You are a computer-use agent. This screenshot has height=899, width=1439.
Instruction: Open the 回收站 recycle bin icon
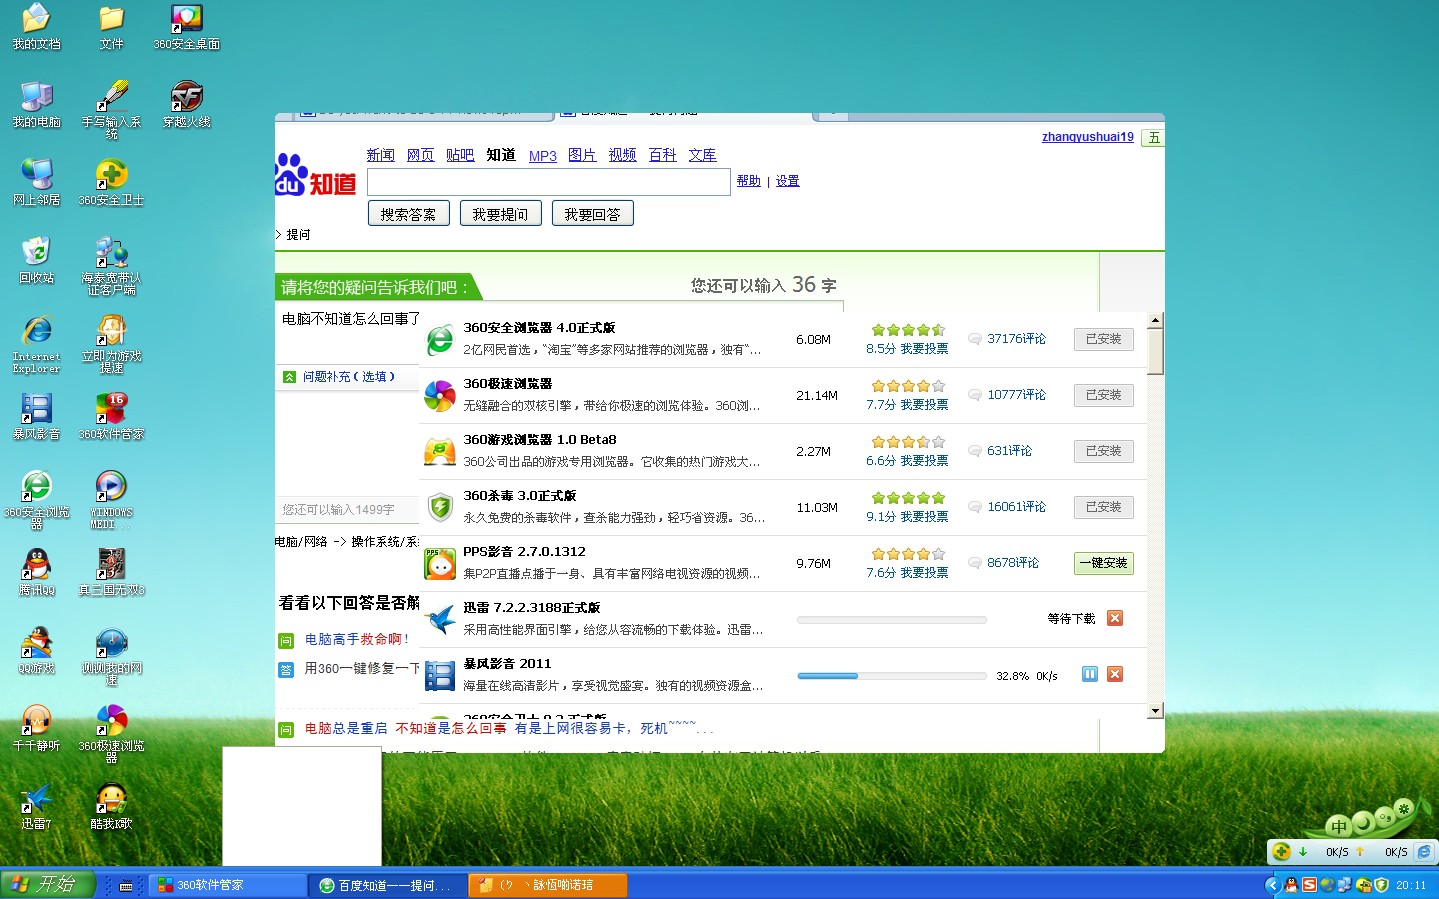(36, 261)
